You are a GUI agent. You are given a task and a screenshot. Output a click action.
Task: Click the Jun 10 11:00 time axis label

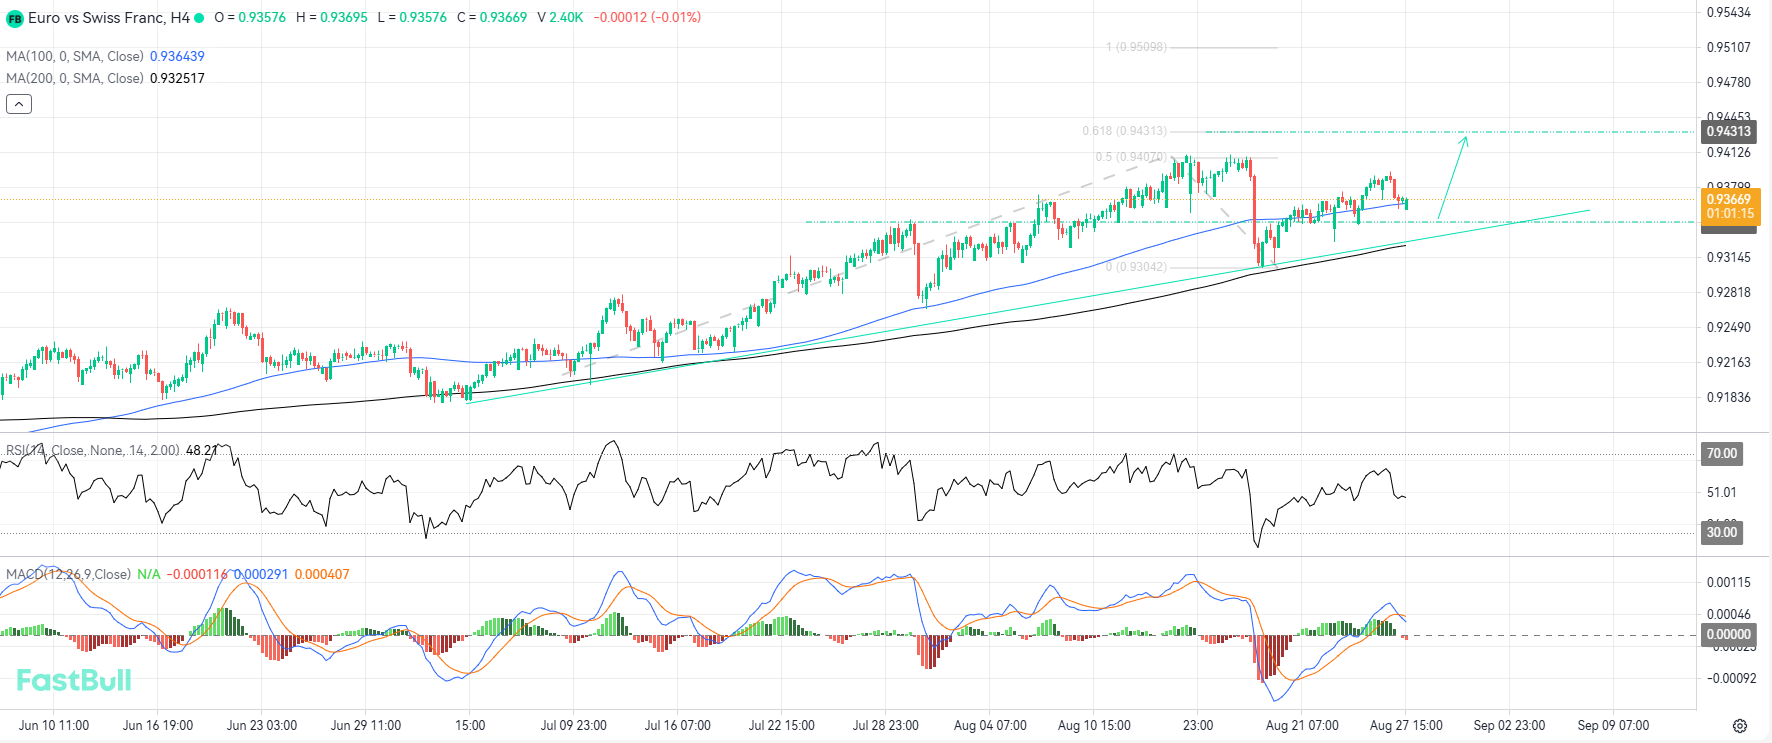coord(54,725)
